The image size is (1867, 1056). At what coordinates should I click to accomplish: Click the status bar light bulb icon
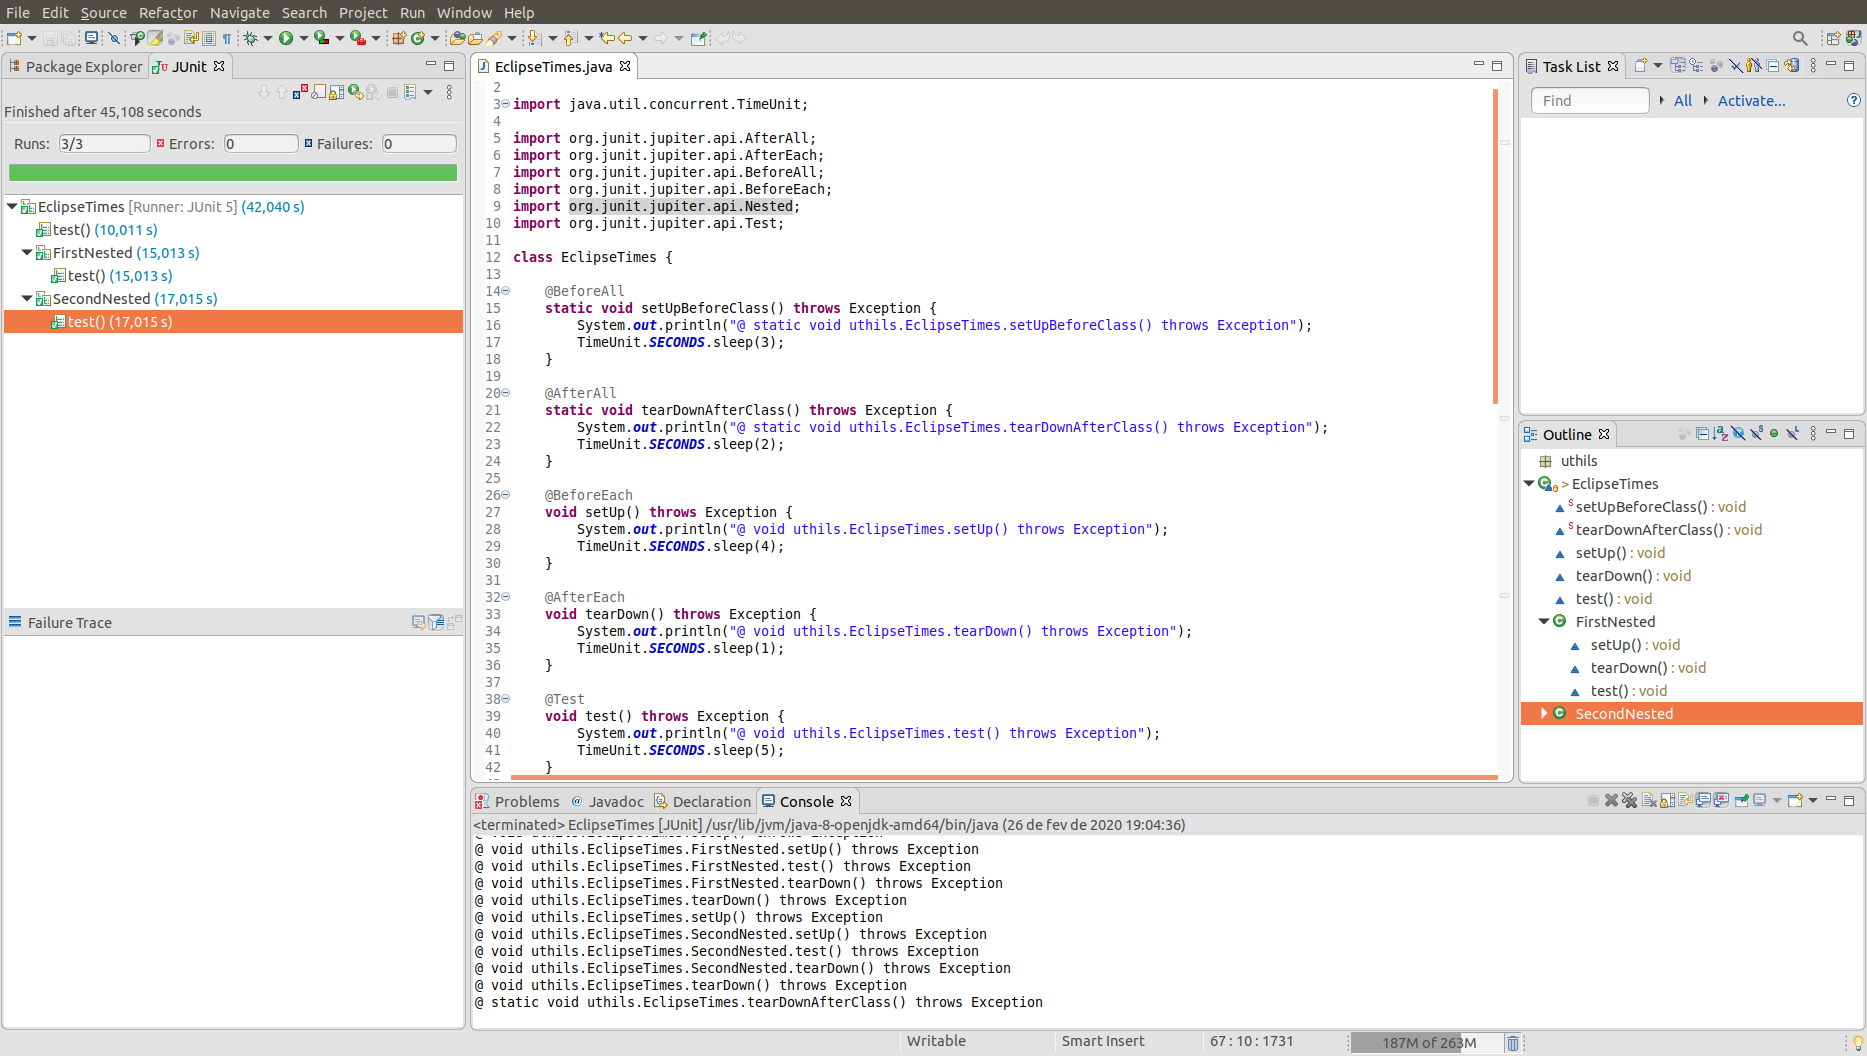pyautogui.click(x=1857, y=1043)
